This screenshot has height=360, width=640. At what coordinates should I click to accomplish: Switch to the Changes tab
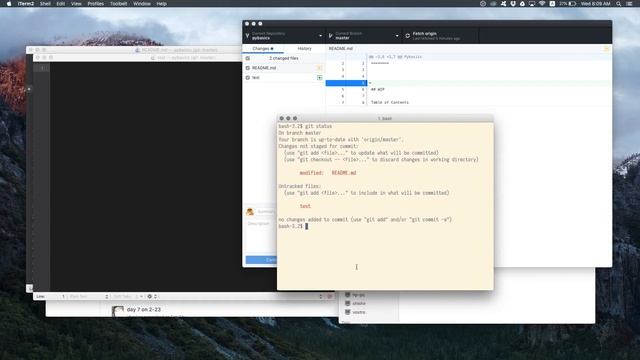263,49
